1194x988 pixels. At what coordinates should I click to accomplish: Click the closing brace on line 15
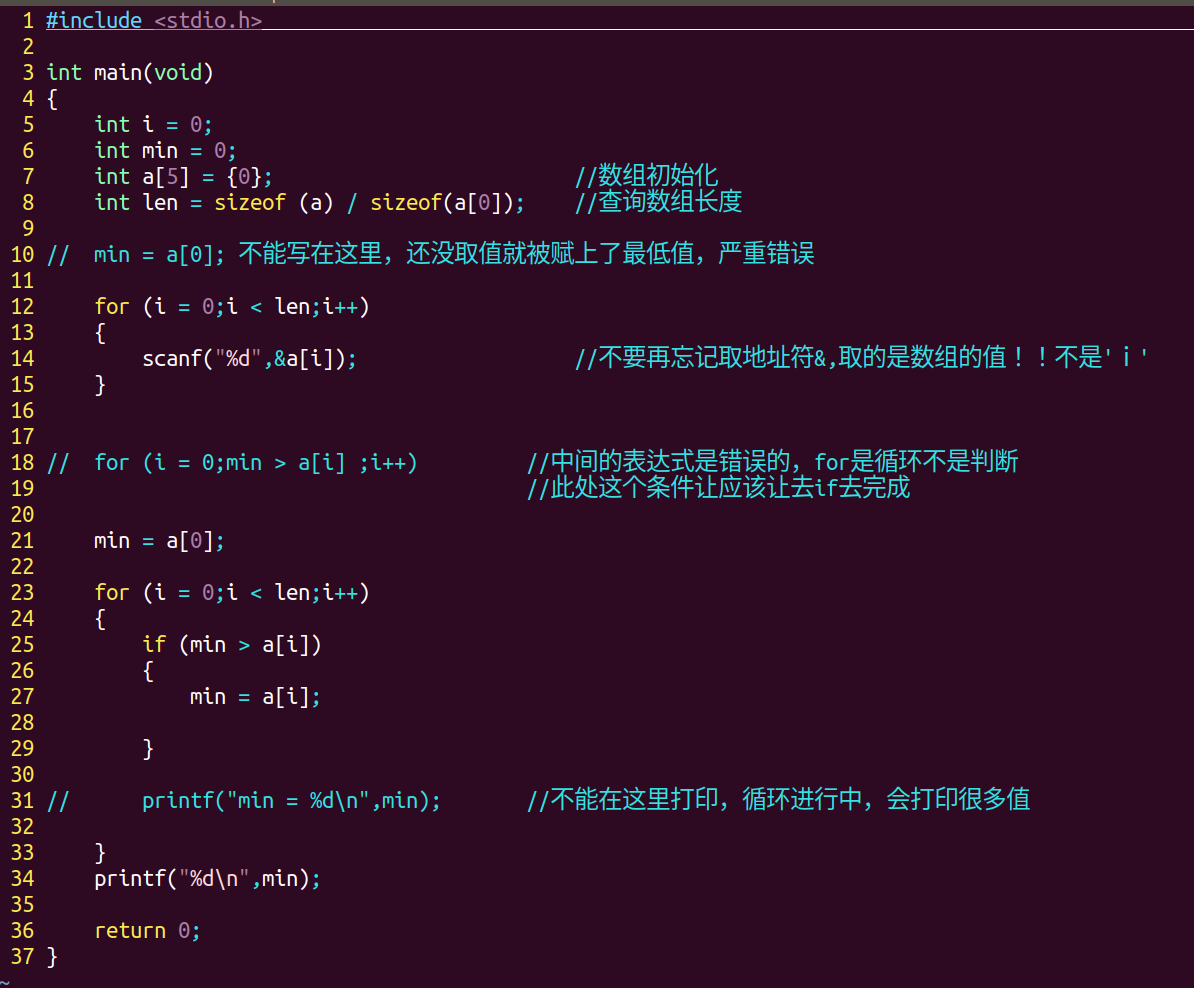[100, 385]
